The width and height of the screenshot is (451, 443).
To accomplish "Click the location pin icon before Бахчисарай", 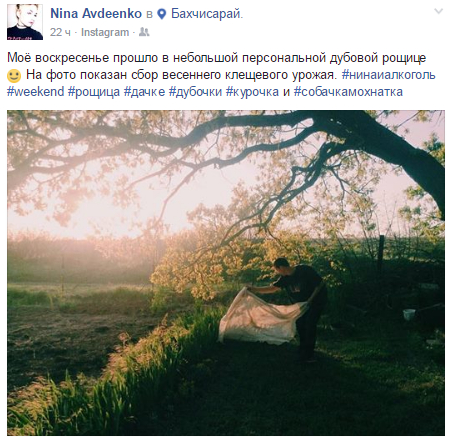I will click(162, 14).
